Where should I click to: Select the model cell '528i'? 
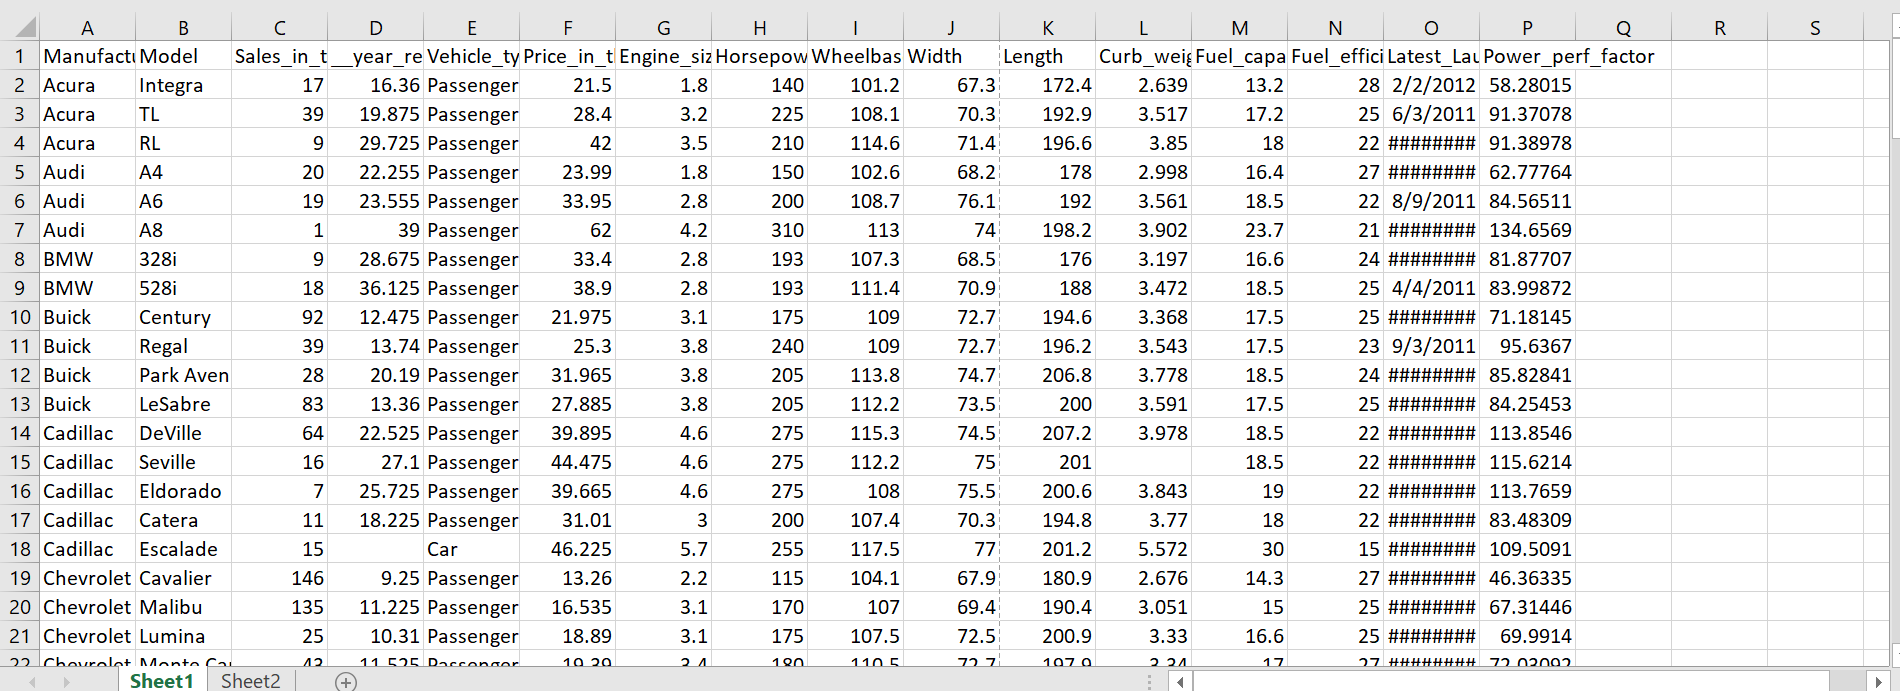183,288
